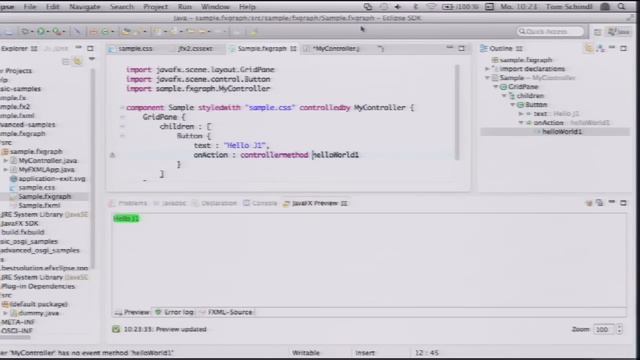This screenshot has width=640, height=360.
Task: Click the Wi-Fi icon in menu bar
Action: [x=431, y=7]
